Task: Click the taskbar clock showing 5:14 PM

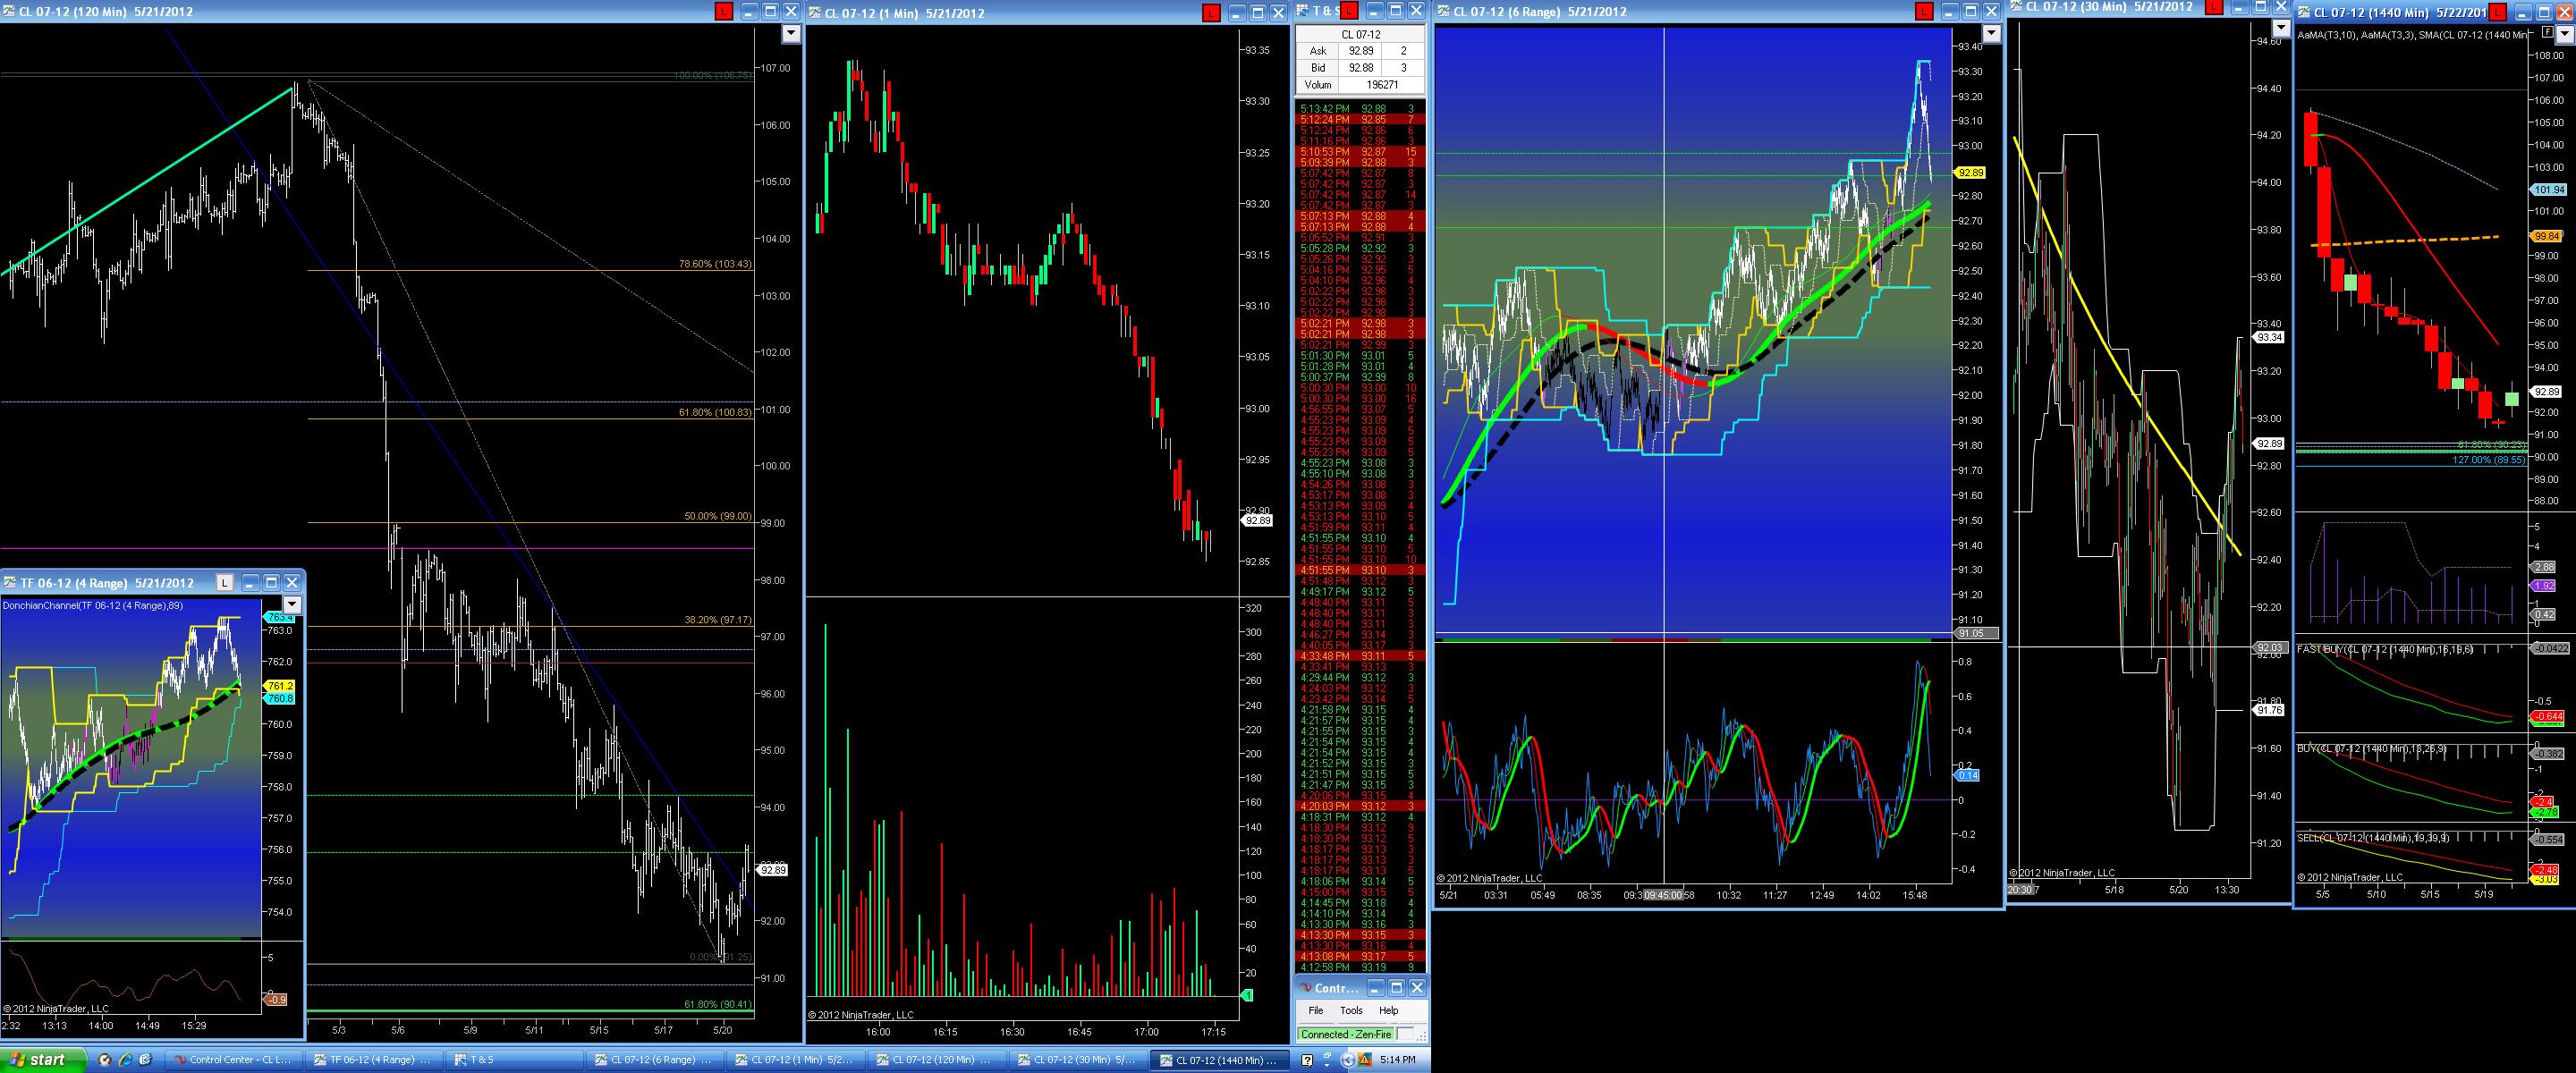Action: point(1398,1060)
